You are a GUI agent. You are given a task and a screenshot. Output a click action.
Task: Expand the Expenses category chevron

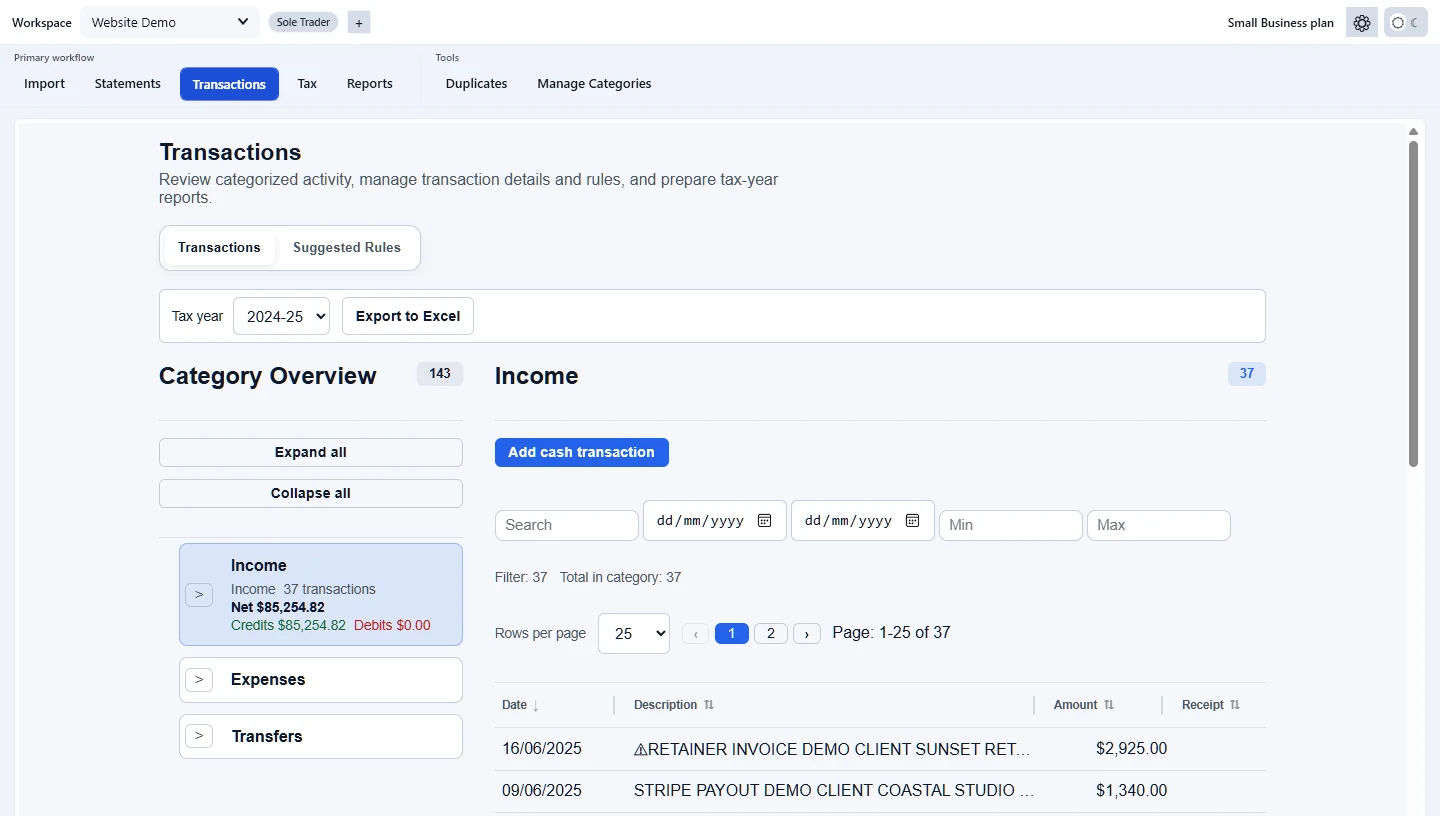pos(199,680)
